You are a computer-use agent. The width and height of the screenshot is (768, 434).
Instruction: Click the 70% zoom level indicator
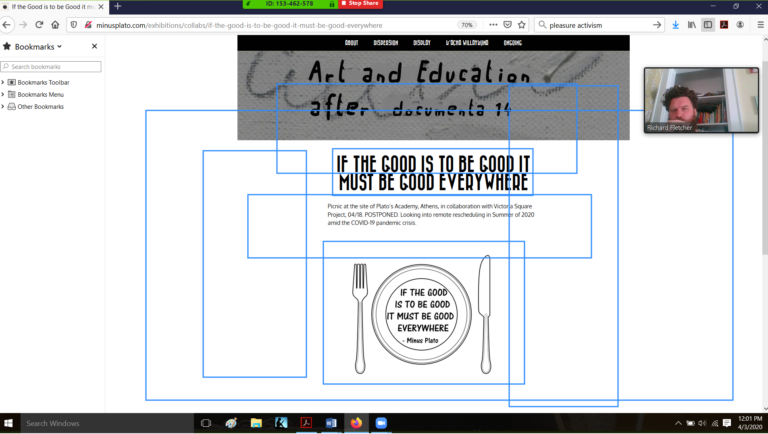pos(466,24)
